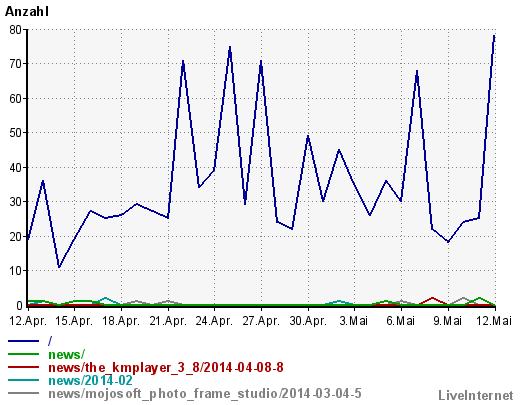
Task: Click the LiveInternet watermark text
Action: click(476, 396)
